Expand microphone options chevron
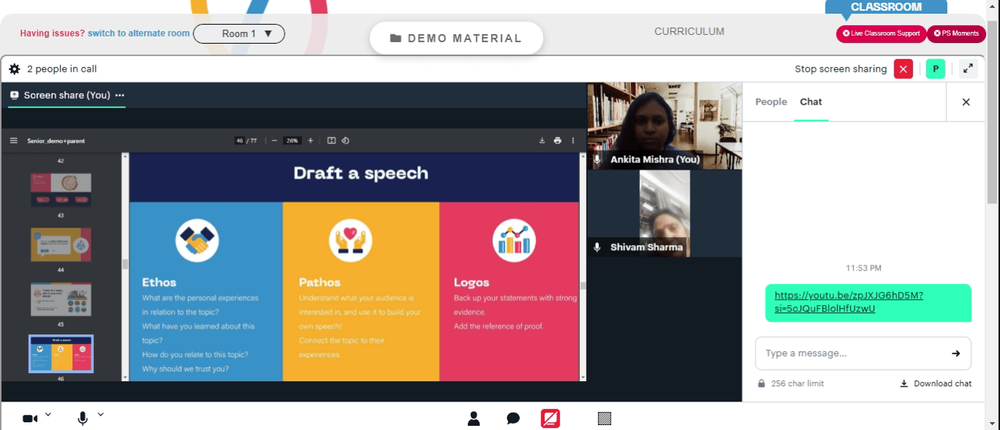 coord(100,414)
